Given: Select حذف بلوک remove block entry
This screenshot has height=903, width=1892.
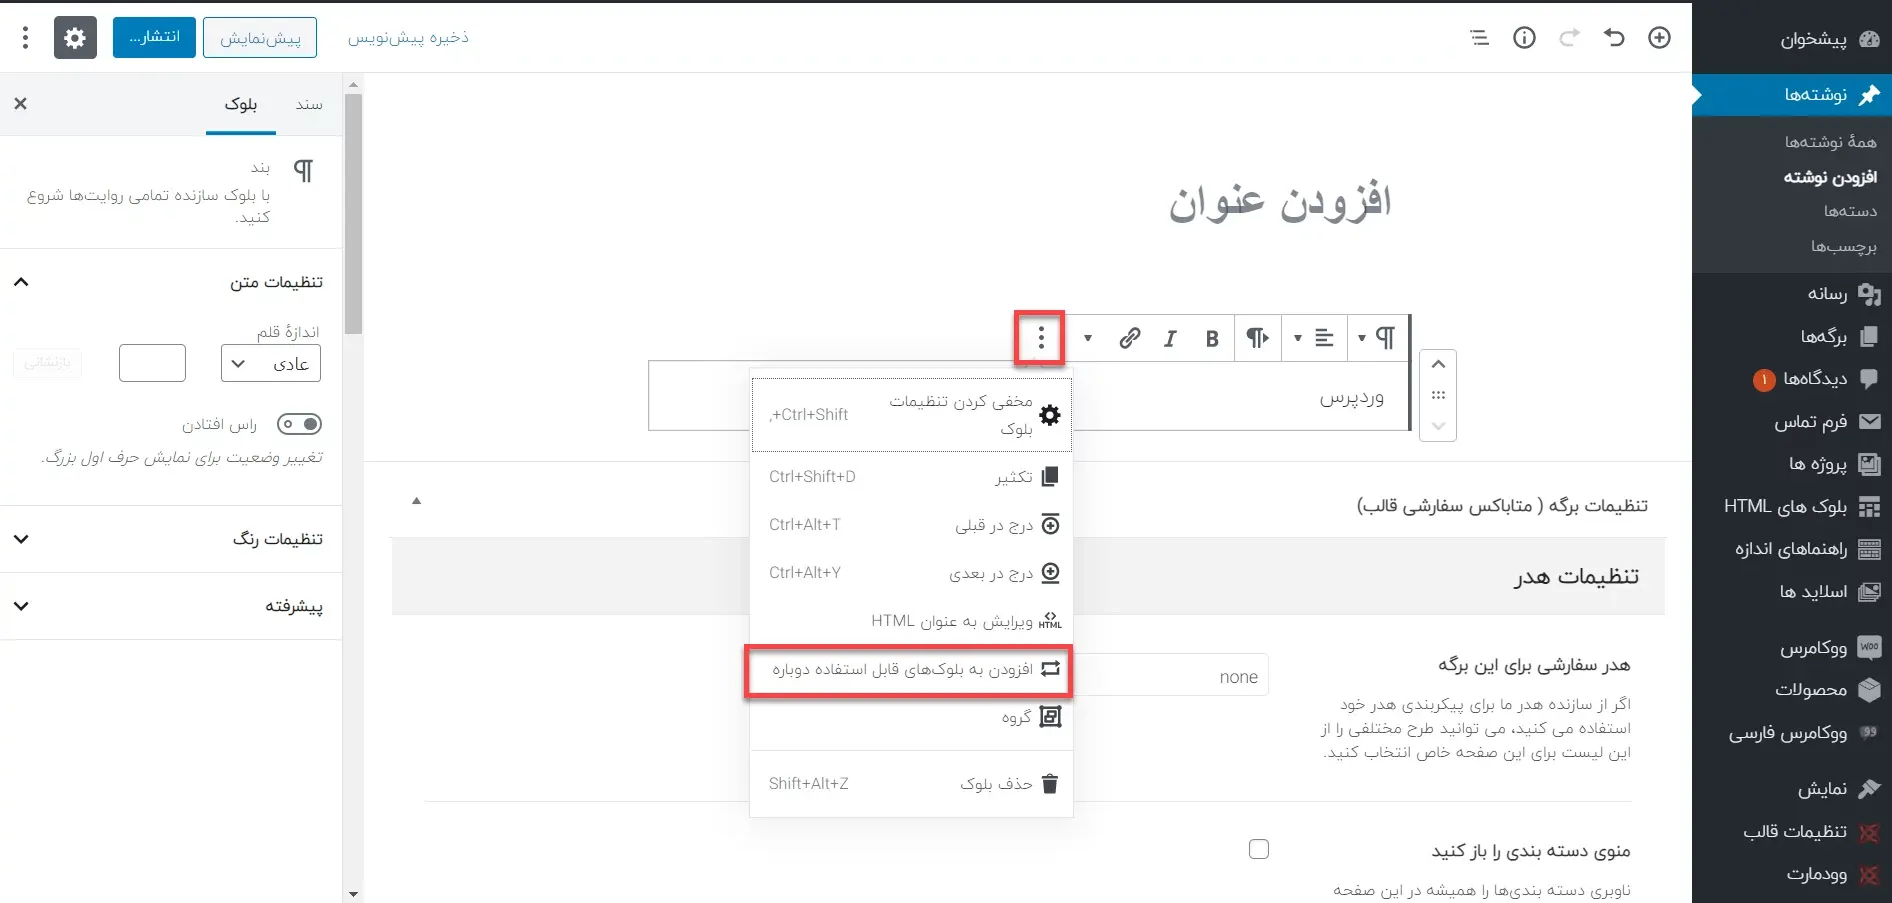Looking at the screenshot, I should pyautogui.click(x=911, y=784).
